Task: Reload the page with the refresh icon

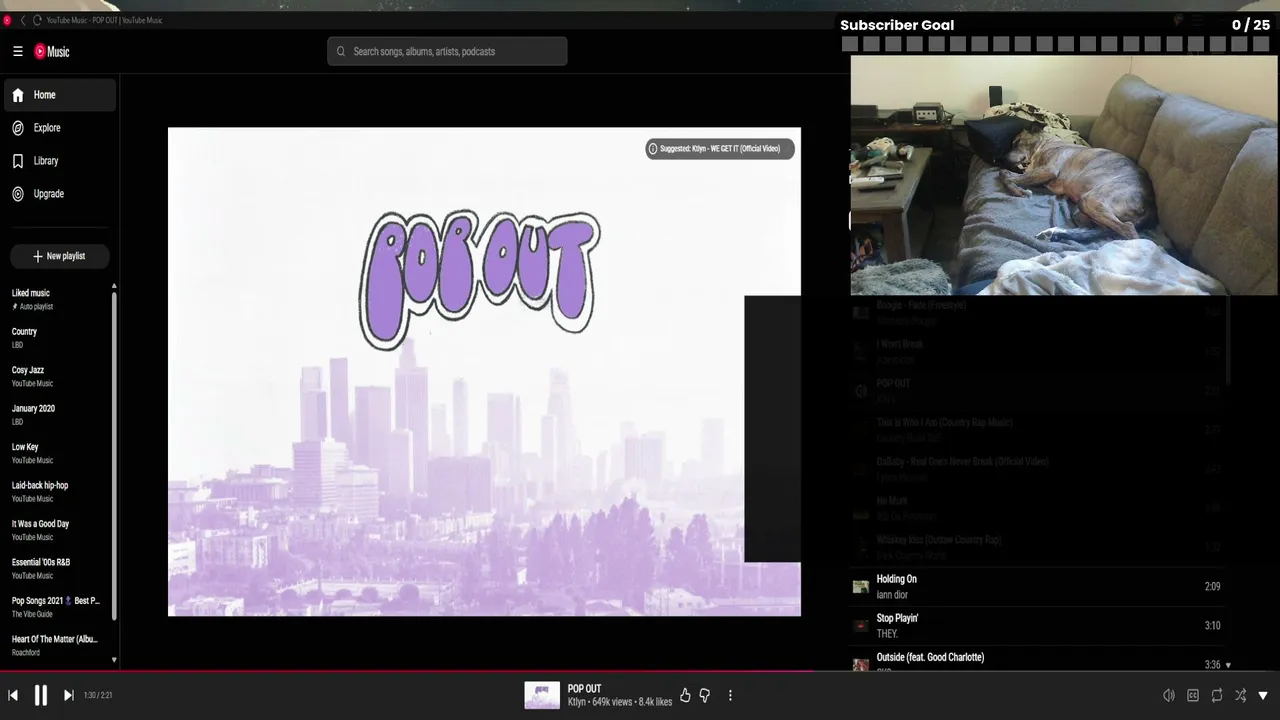Action: [x=37, y=20]
